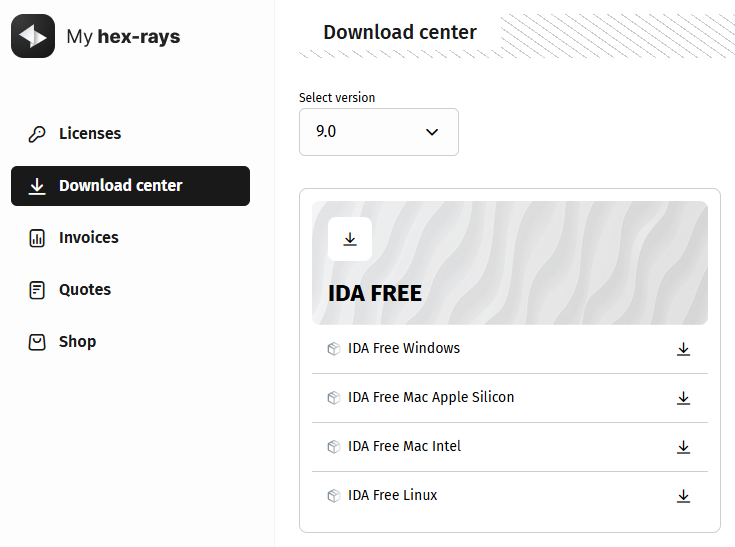Expand version list using the chevron arrow
735x547 pixels.
[x=432, y=132]
